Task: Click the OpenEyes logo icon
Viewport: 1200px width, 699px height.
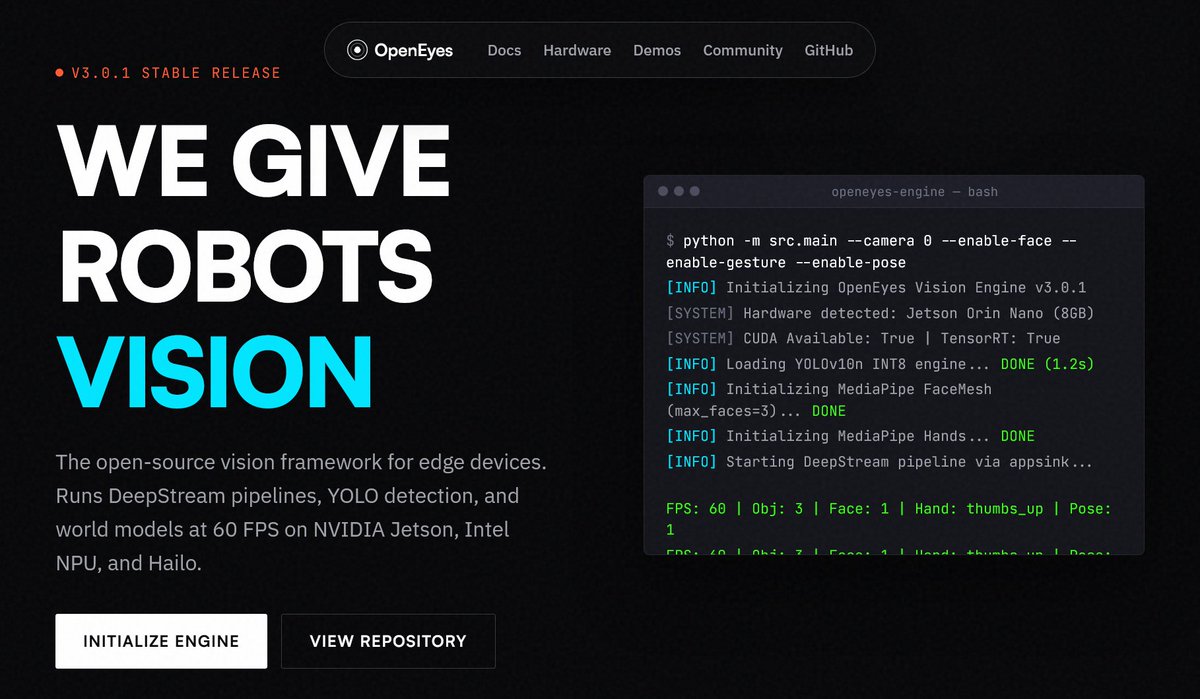Action: pos(357,50)
